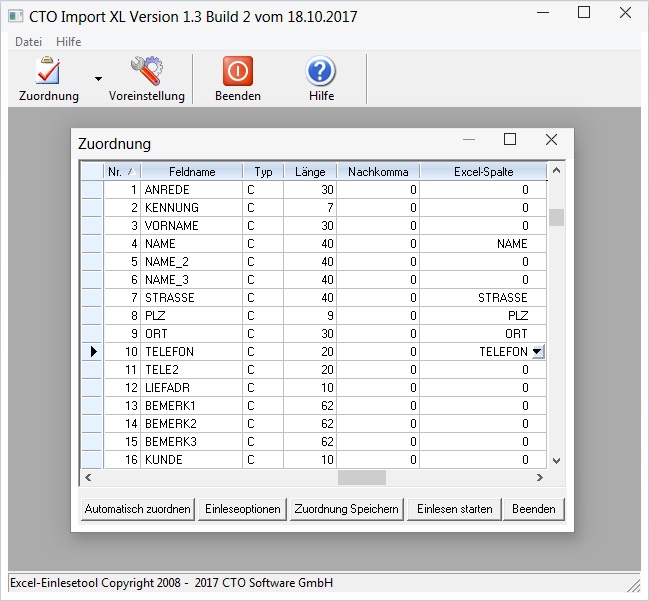Viewport: 649px width, 601px height.
Task: Open the TELEFON Excel-Spalte dropdown
Action: [538, 352]
